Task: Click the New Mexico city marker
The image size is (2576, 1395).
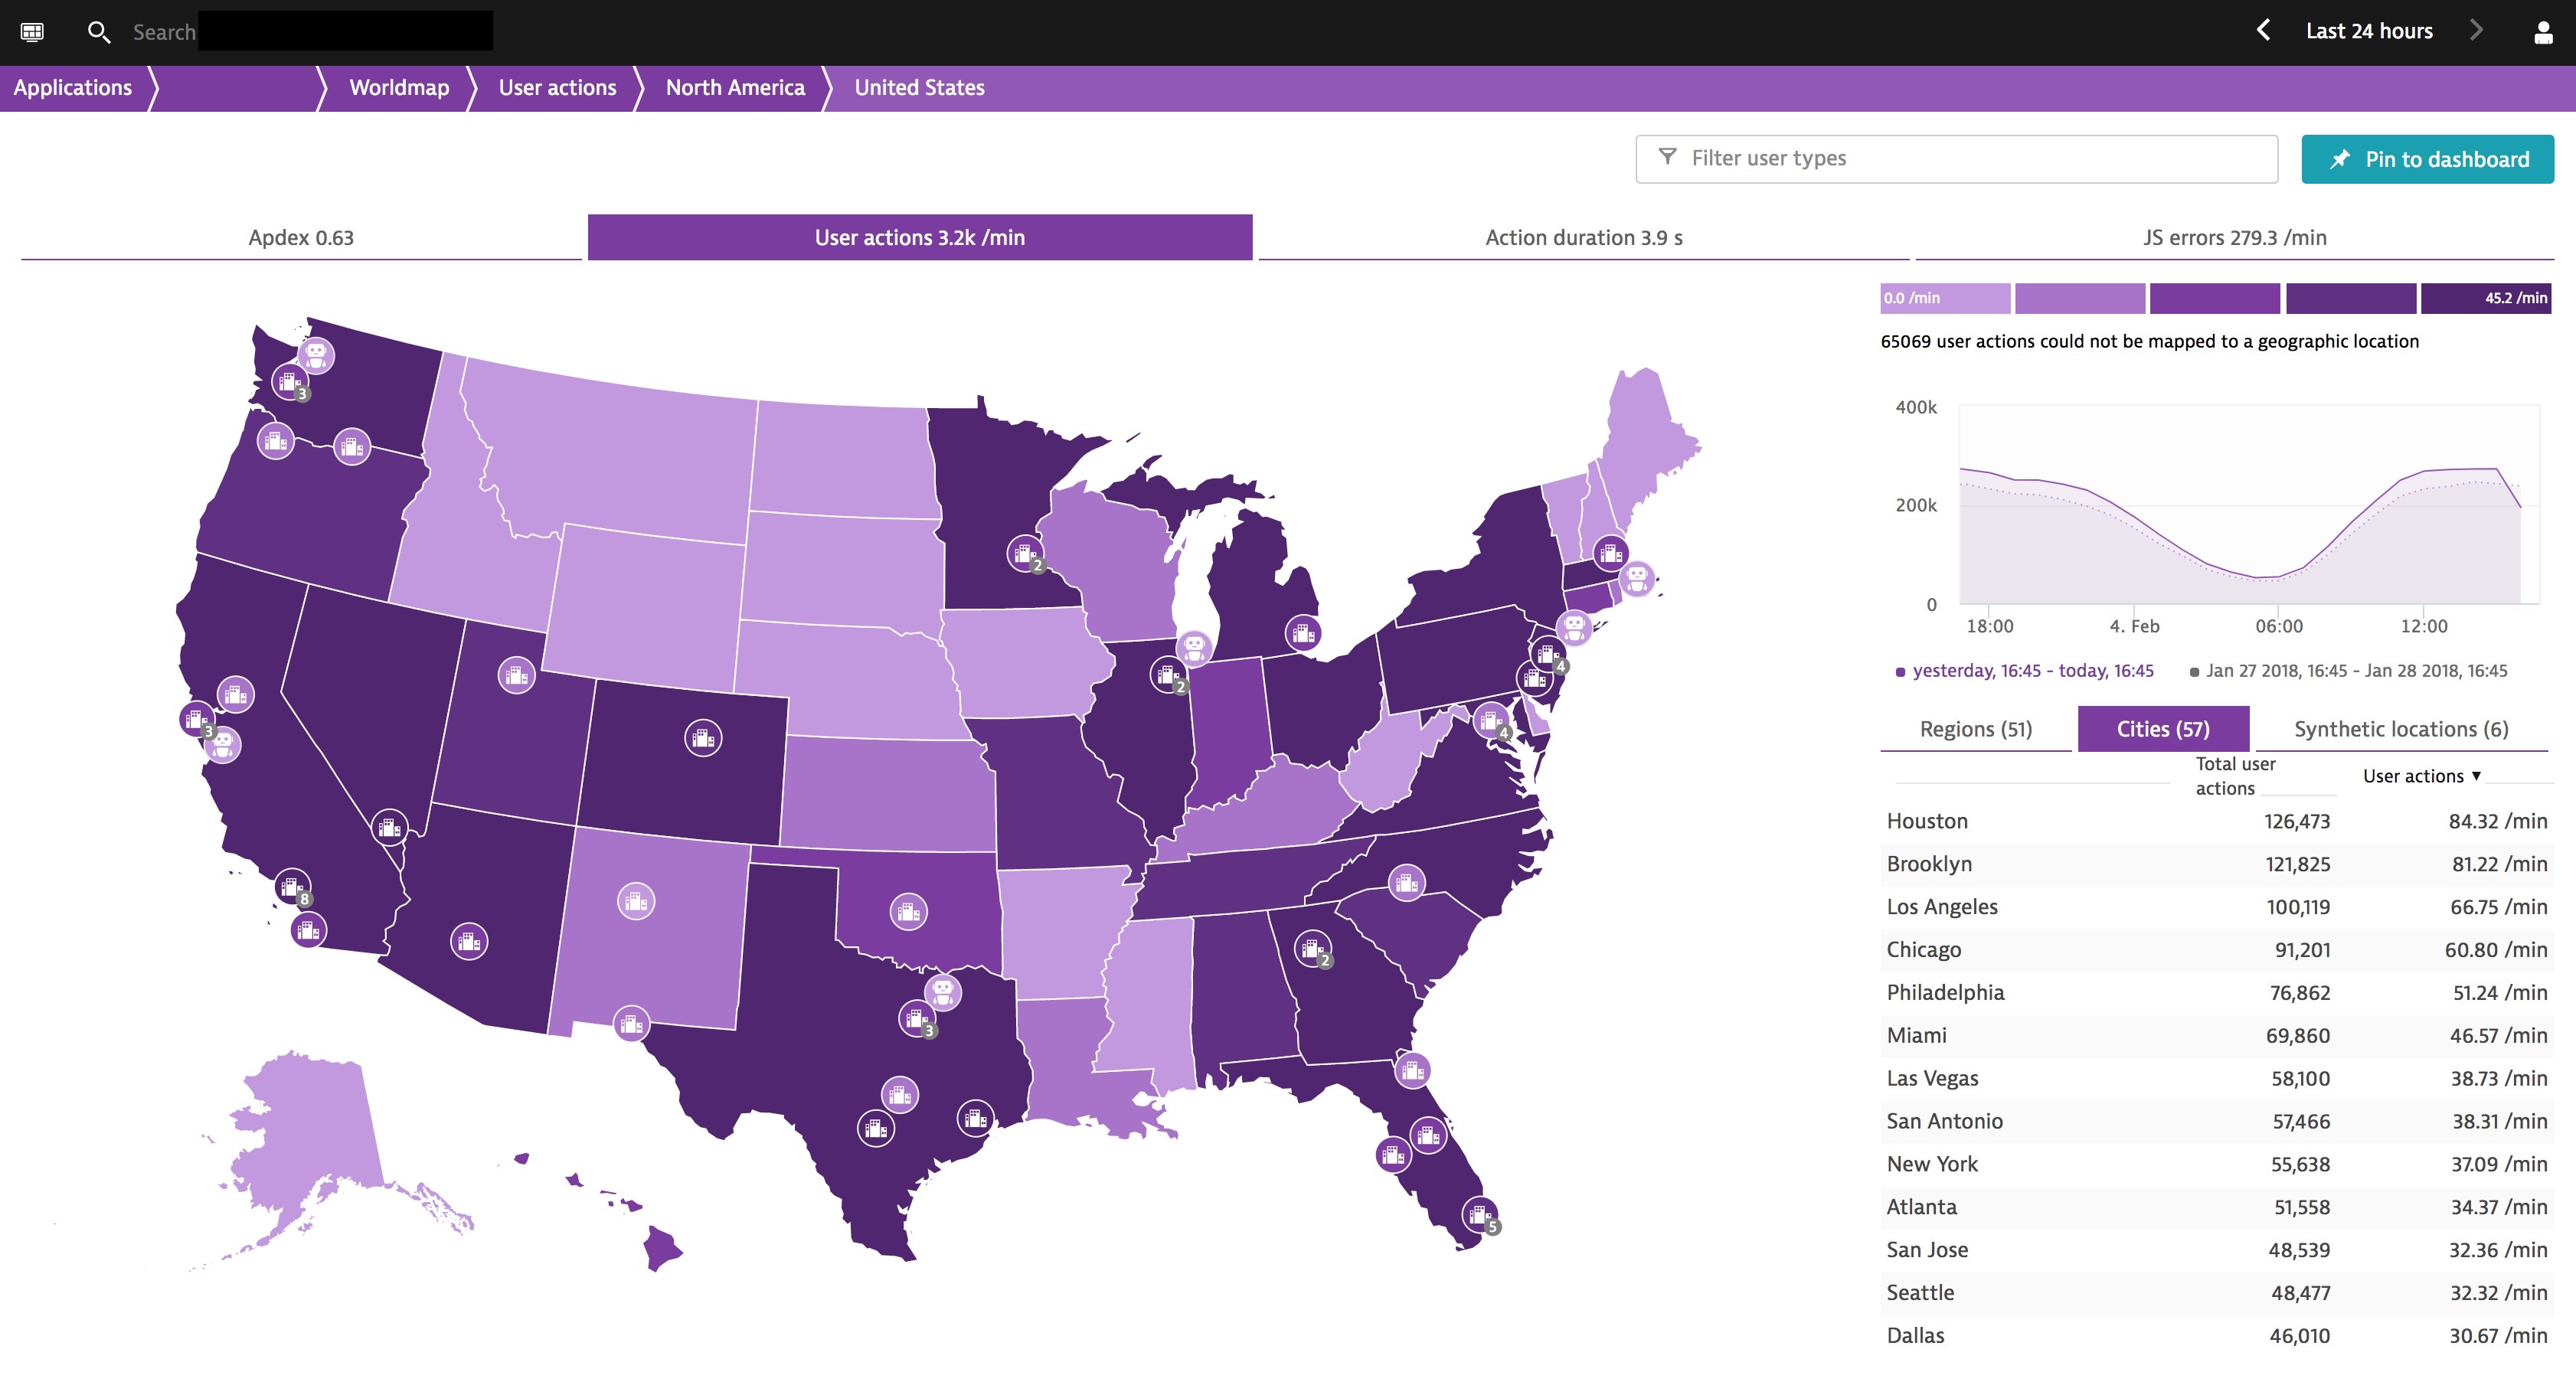Action: click(636, 902)
